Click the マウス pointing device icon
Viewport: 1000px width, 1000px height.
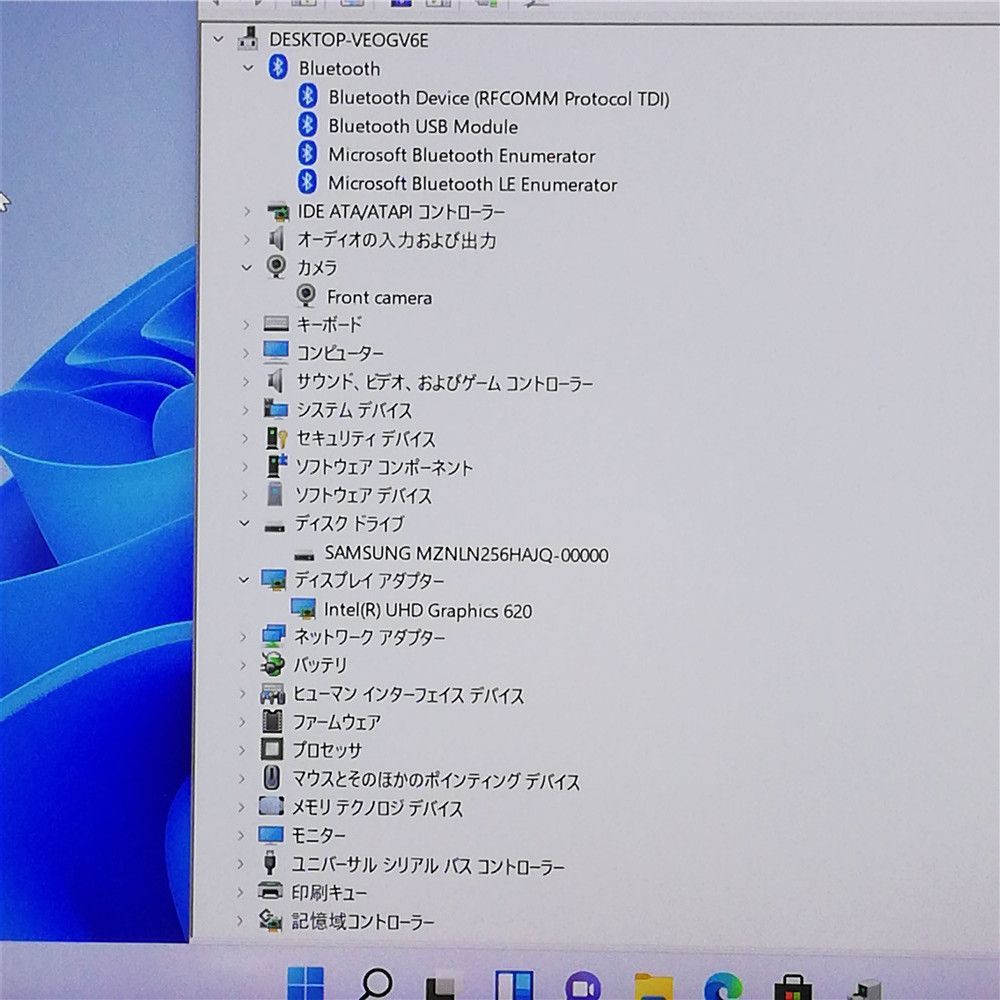pyautogui.click(x=271, y=777)
